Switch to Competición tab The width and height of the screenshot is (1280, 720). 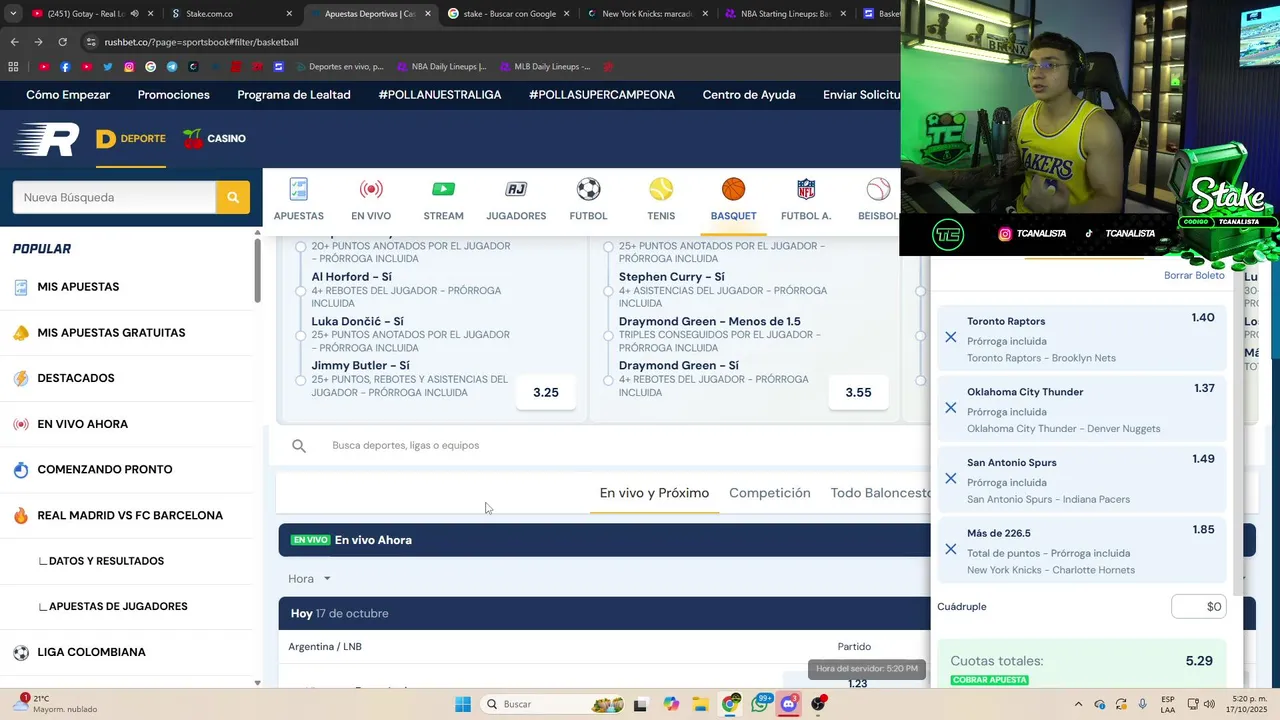(770, 493)
